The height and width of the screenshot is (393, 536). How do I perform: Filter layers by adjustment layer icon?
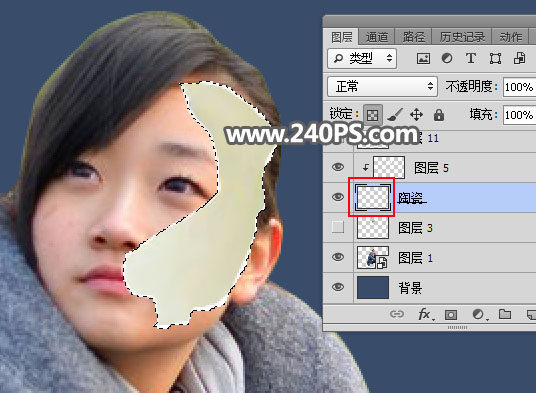447,58
